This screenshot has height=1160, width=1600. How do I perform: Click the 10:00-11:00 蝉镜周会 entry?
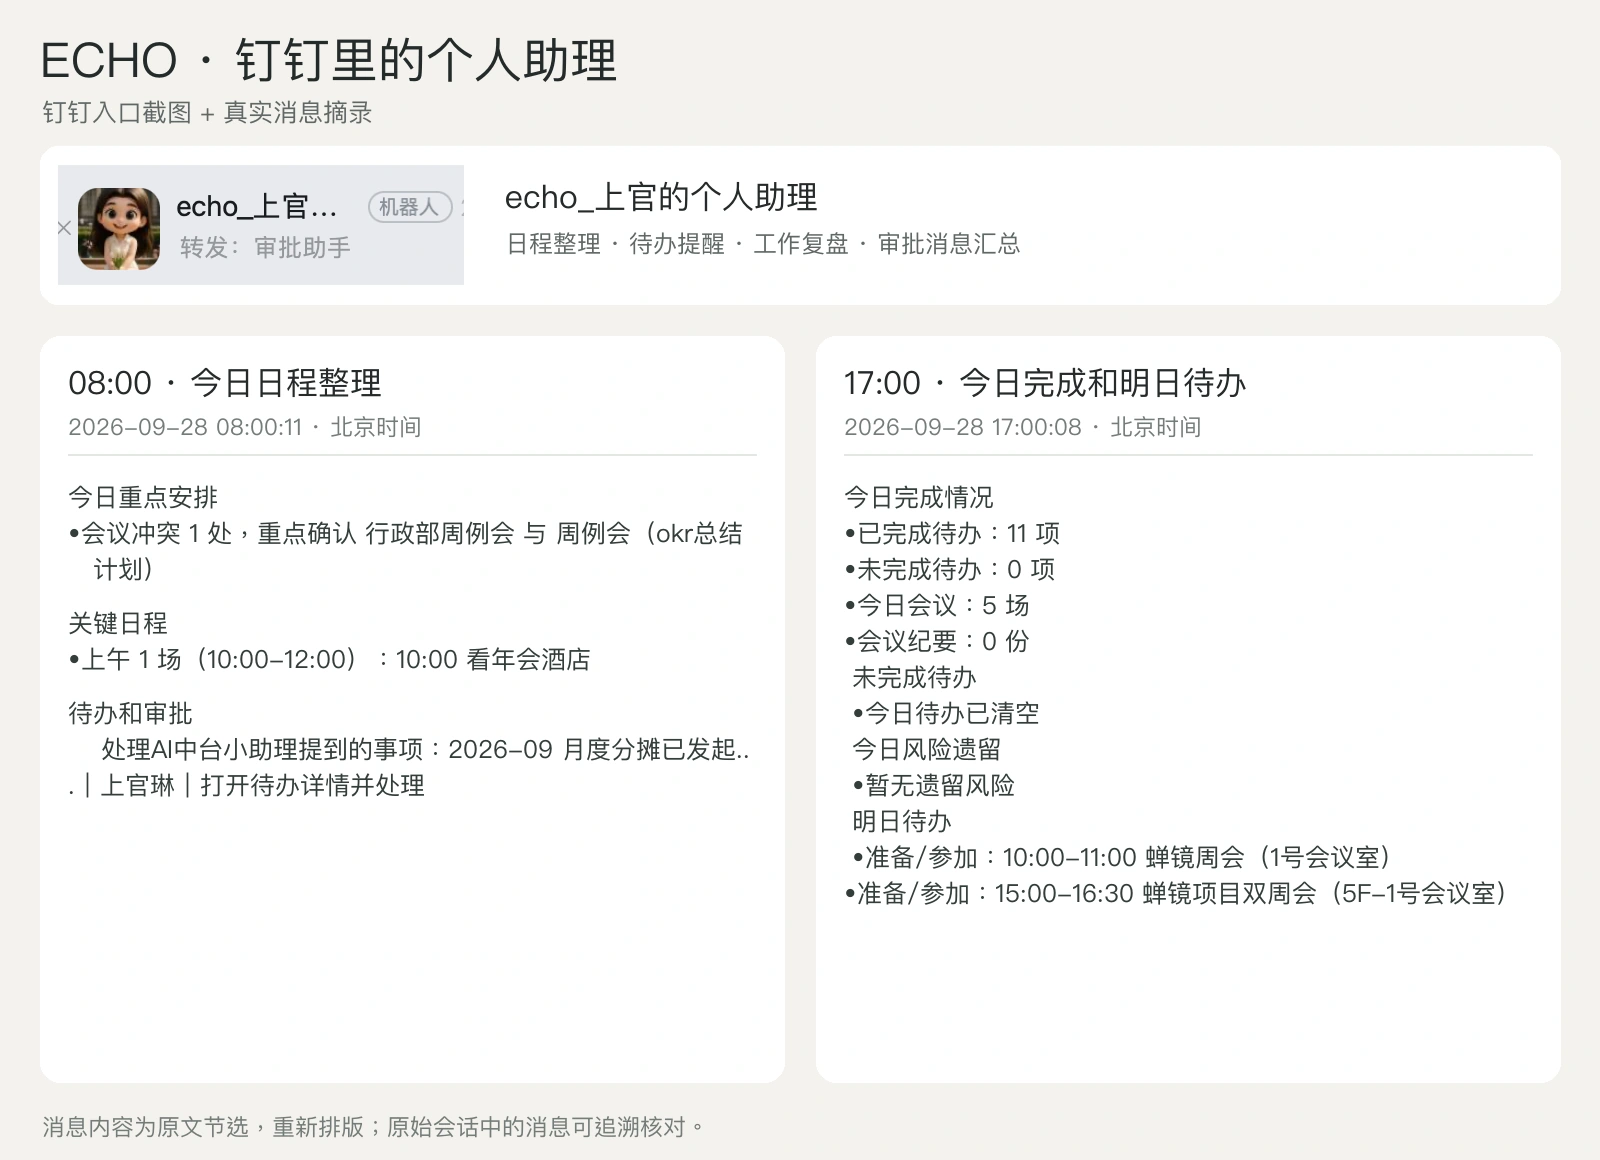click(x=1123, y=857)
